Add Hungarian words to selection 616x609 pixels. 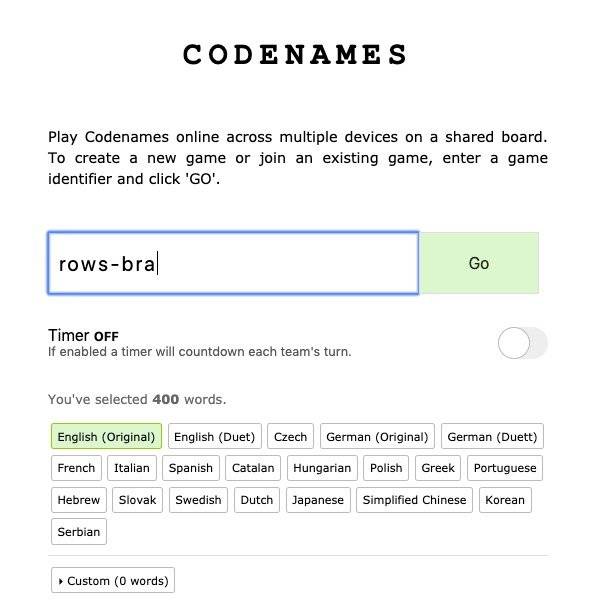pyautogui.click(x=322, y=468)
